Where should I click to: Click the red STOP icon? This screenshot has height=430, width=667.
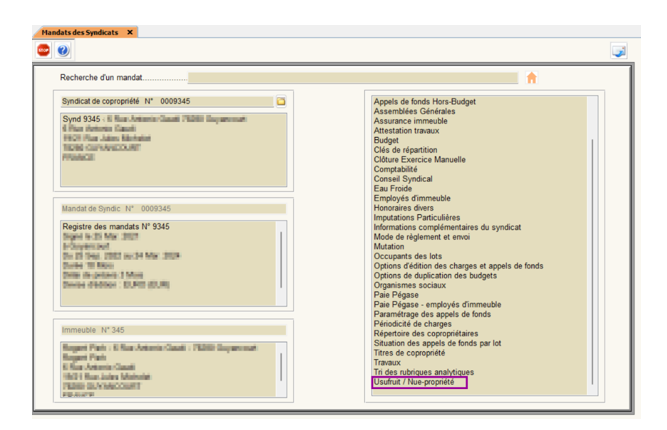point(43,50)
